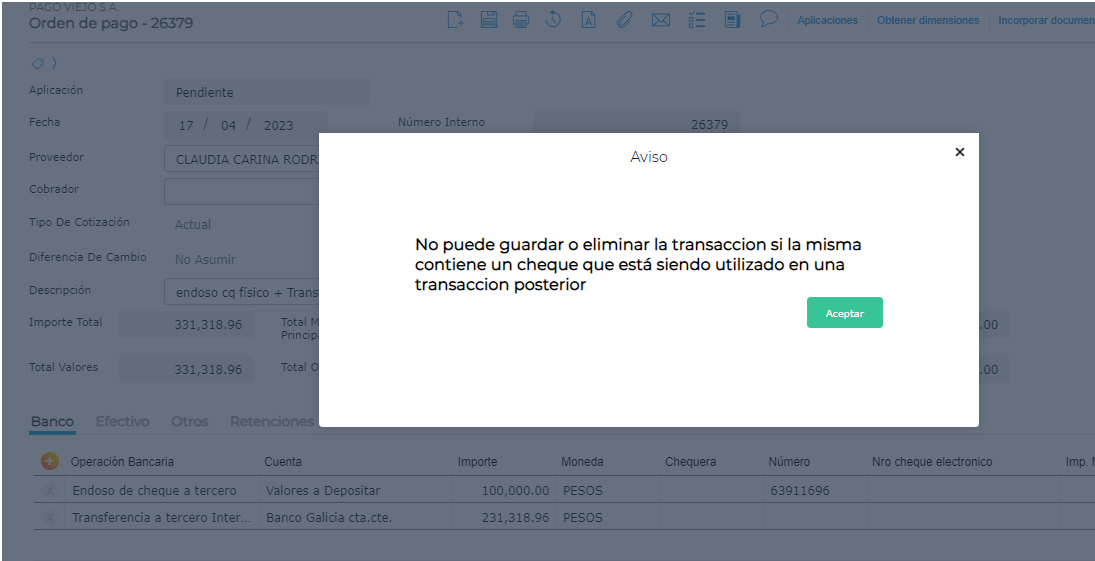Image resolution: width=1095 pixels, height=561 pixels.
Task: Click the speech bubble comments icon
Action: (769, 19)
